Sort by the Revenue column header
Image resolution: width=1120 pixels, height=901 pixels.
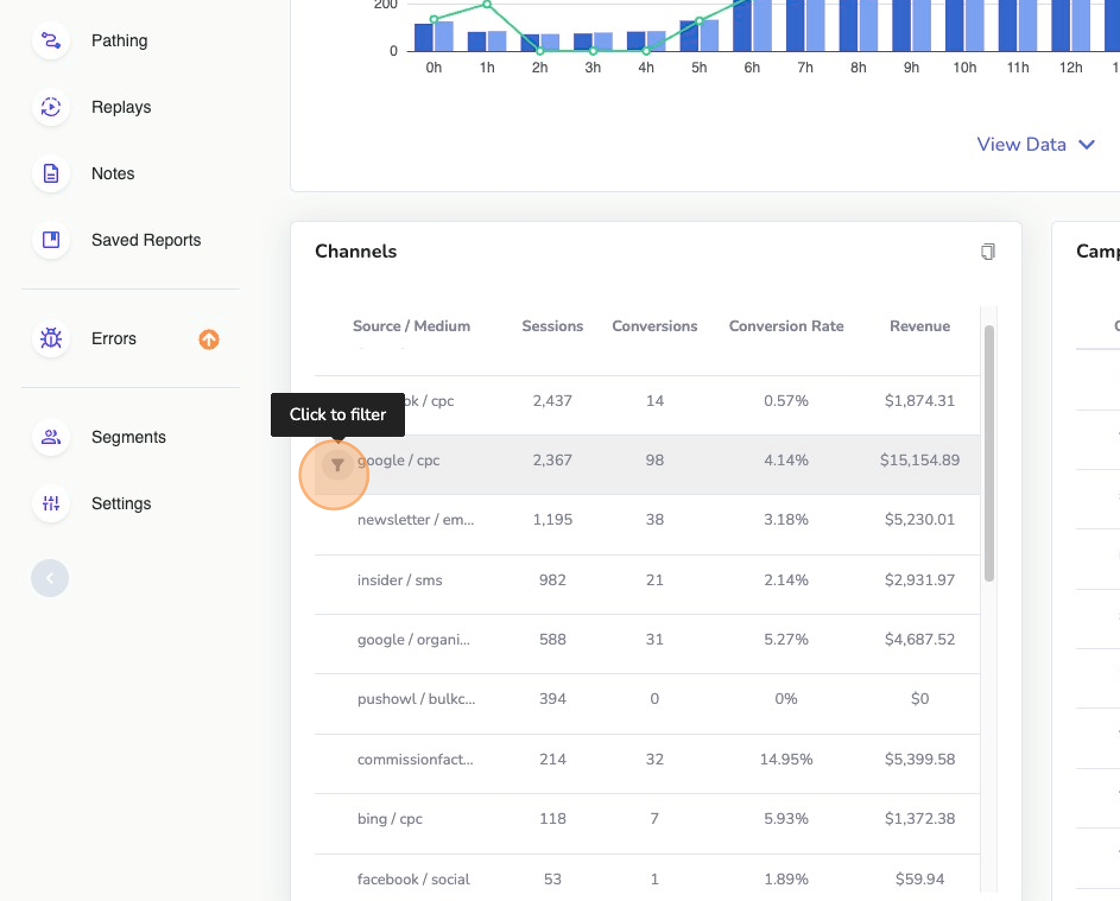pos(919,326)
